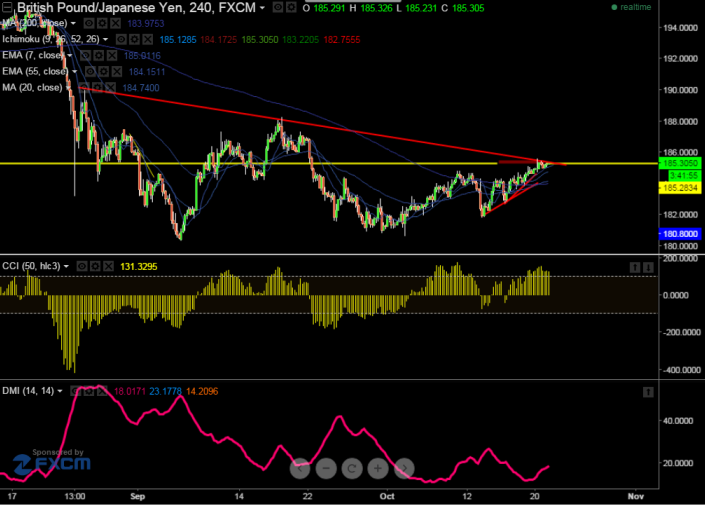Screen dimensions: 705x505
Task: Click the MA 200 value 183.9753
Action: (146, 23)
